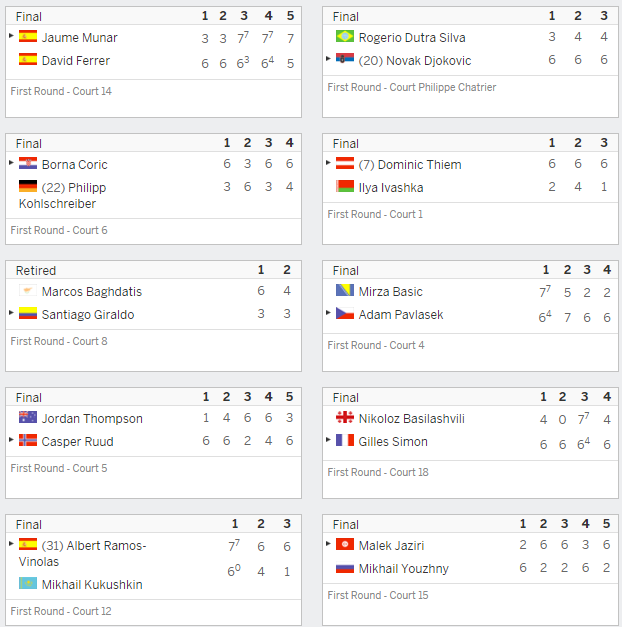Click the winner arrow next to Novak Djokovic
Image resolution: width=622 pixels, height=627 pixels.
[328, 59]
